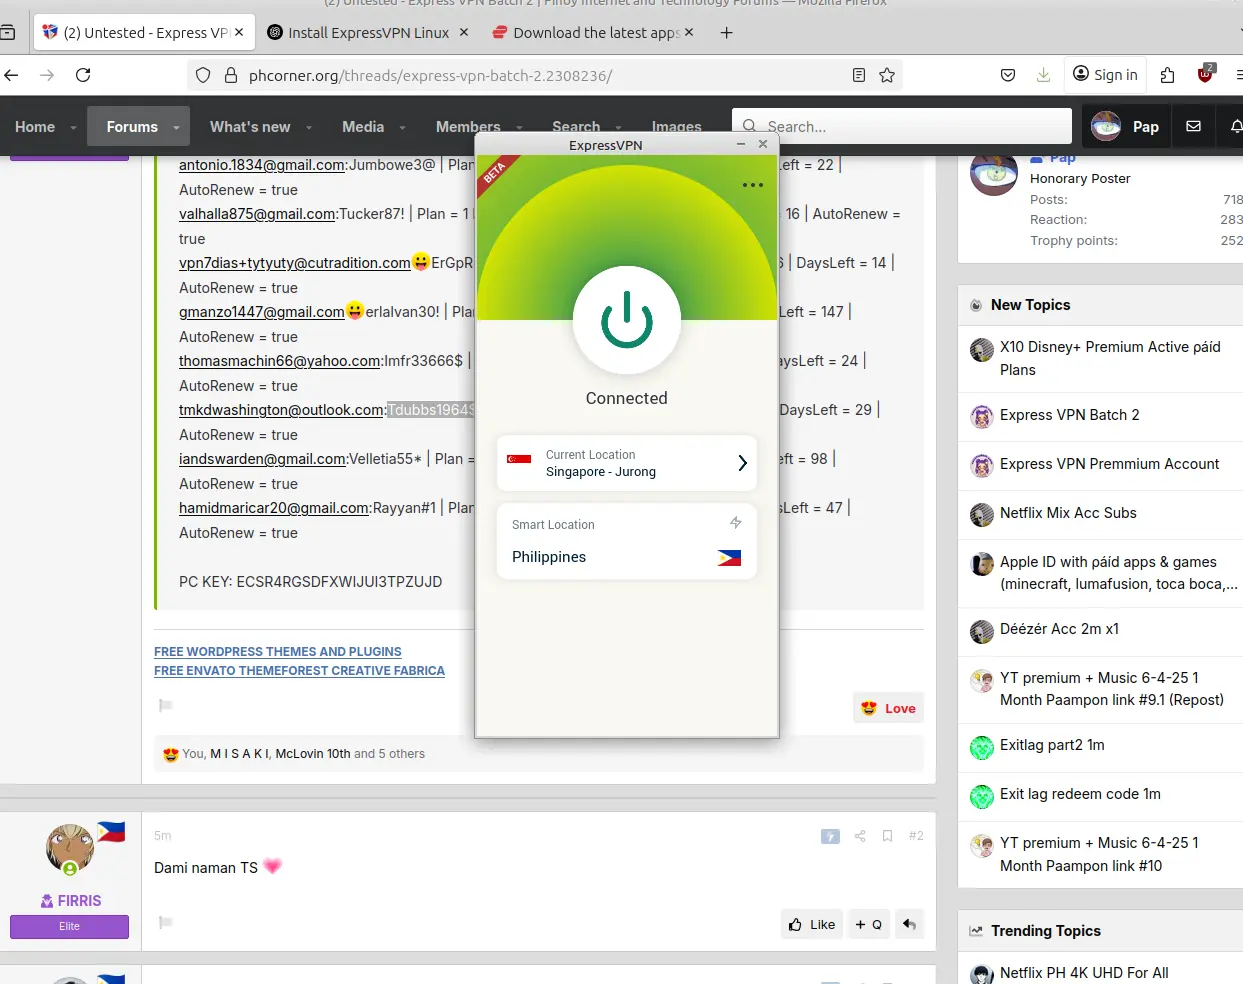Open Current Location Singapore - Jurong picker

[627, 463]
